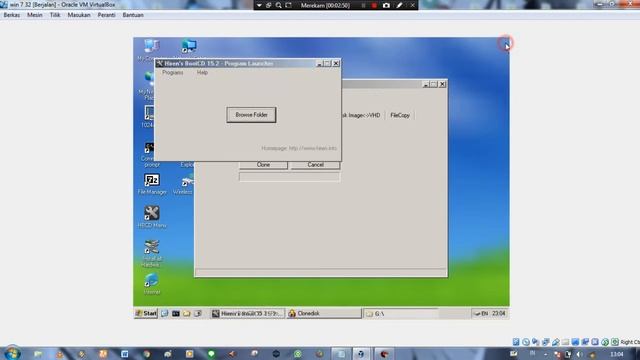The height and width of the screenshot is (360, 640).
Task: Click the guest Start button
Action: point(146,313)
